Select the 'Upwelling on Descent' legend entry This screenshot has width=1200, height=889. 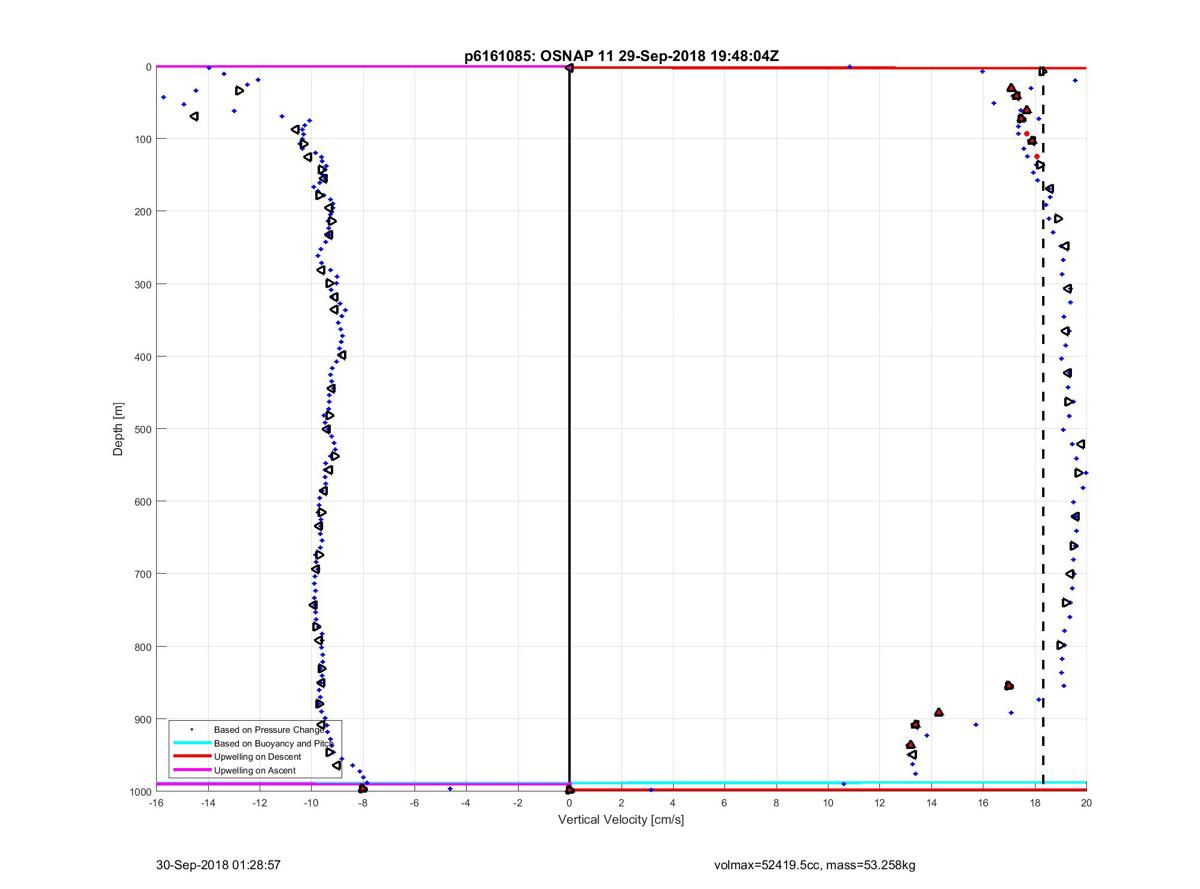[x=257, y=757]
